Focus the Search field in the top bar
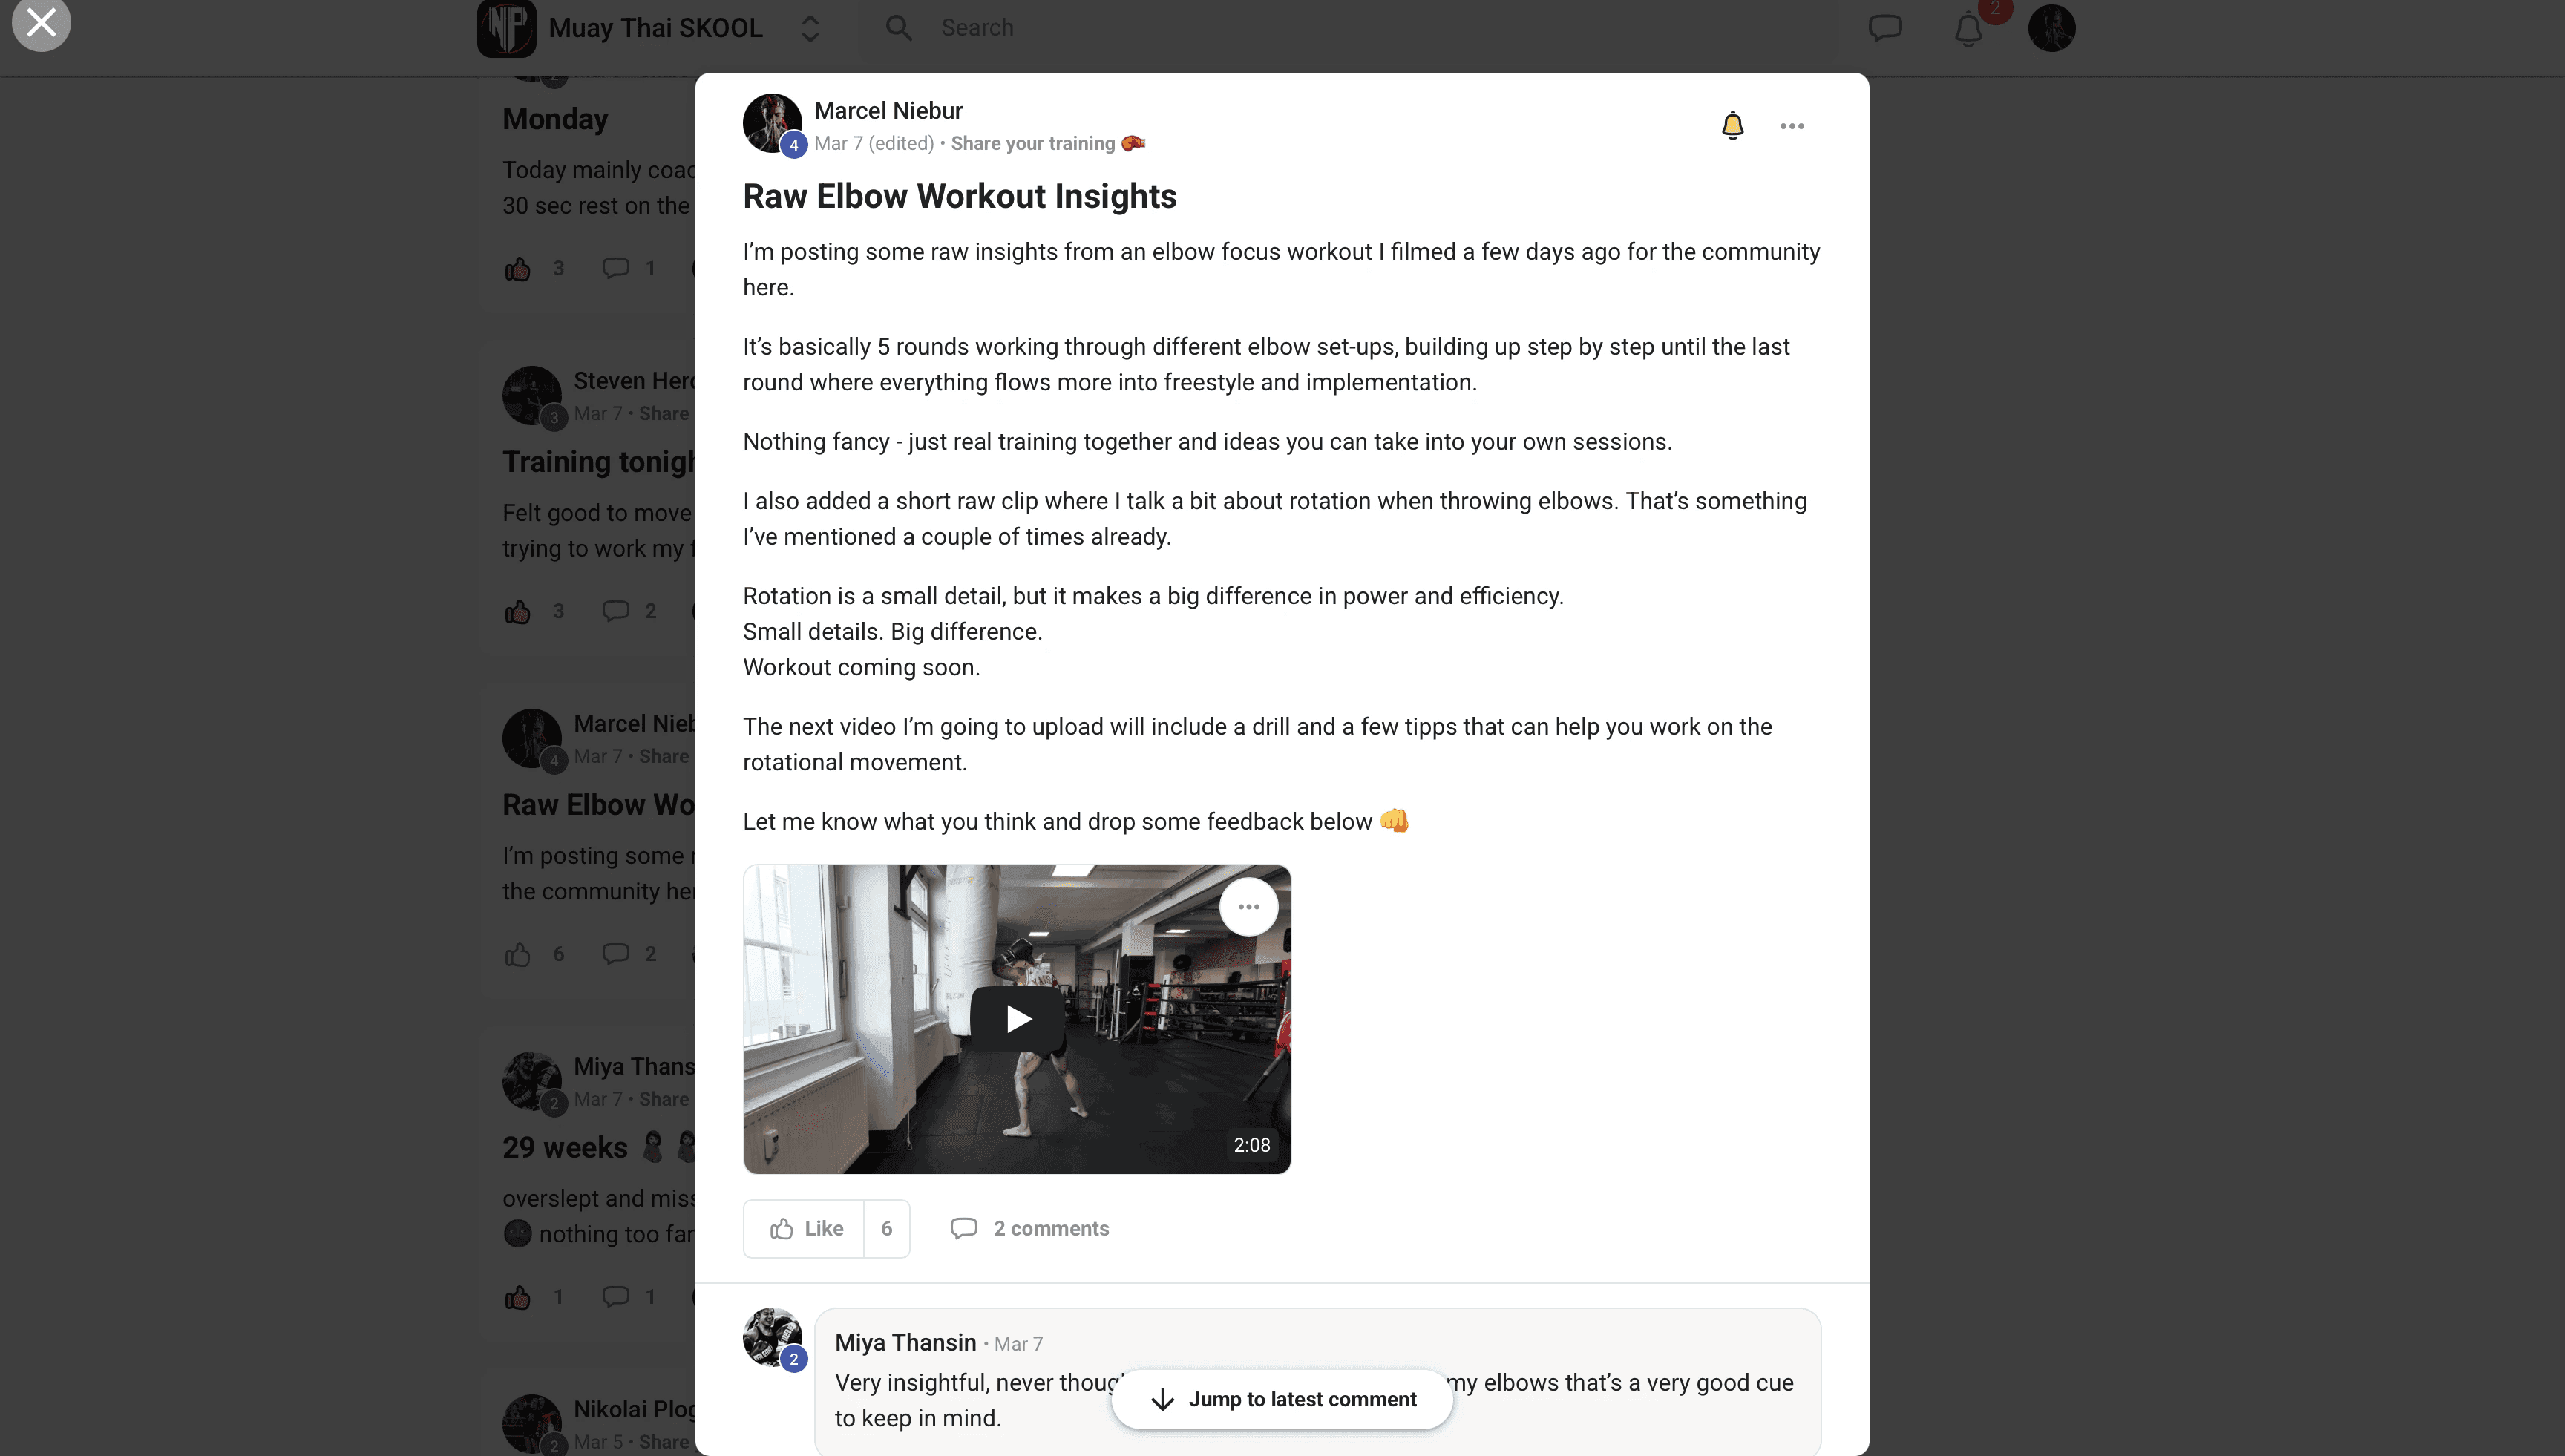The image size is (2565, 1456). coord(1350,28)
